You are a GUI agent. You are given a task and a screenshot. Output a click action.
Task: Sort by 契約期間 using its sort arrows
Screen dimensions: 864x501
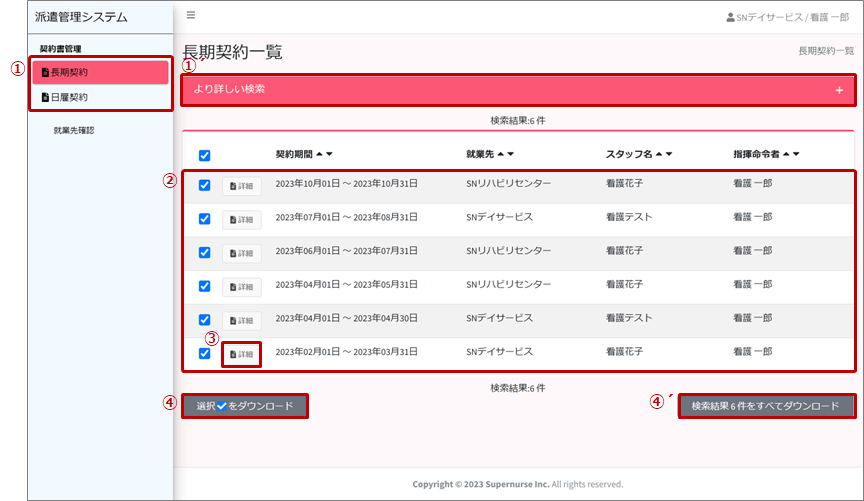coord(325,154)
